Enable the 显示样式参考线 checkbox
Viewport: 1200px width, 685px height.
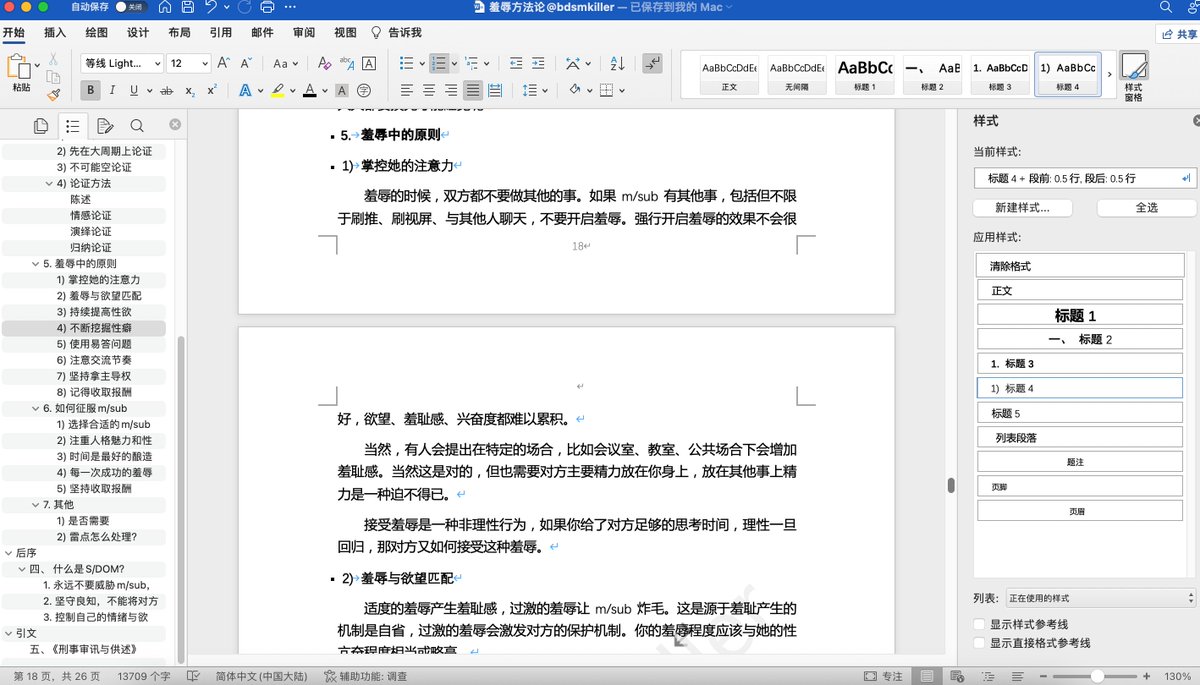[x=980, y=624]
